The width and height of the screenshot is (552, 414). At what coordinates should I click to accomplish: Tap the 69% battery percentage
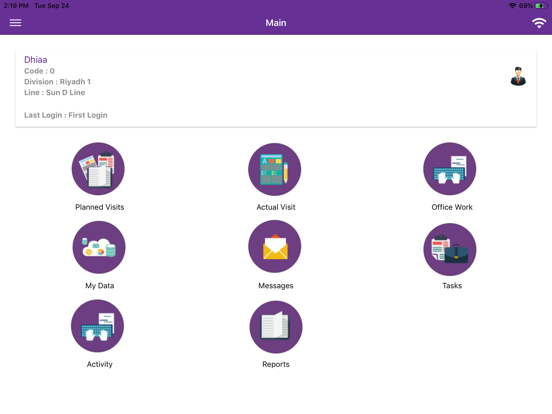[526, 6]
